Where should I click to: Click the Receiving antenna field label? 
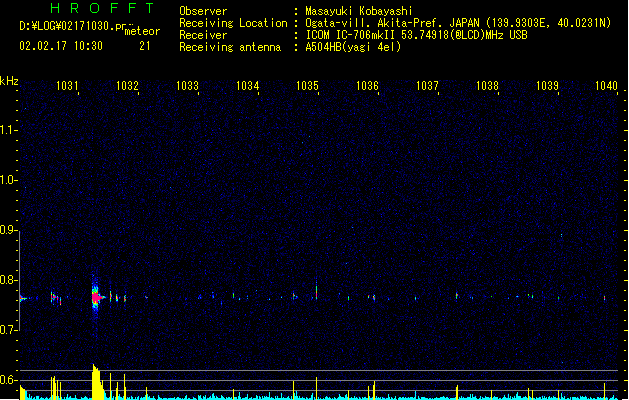pos(230,47)
